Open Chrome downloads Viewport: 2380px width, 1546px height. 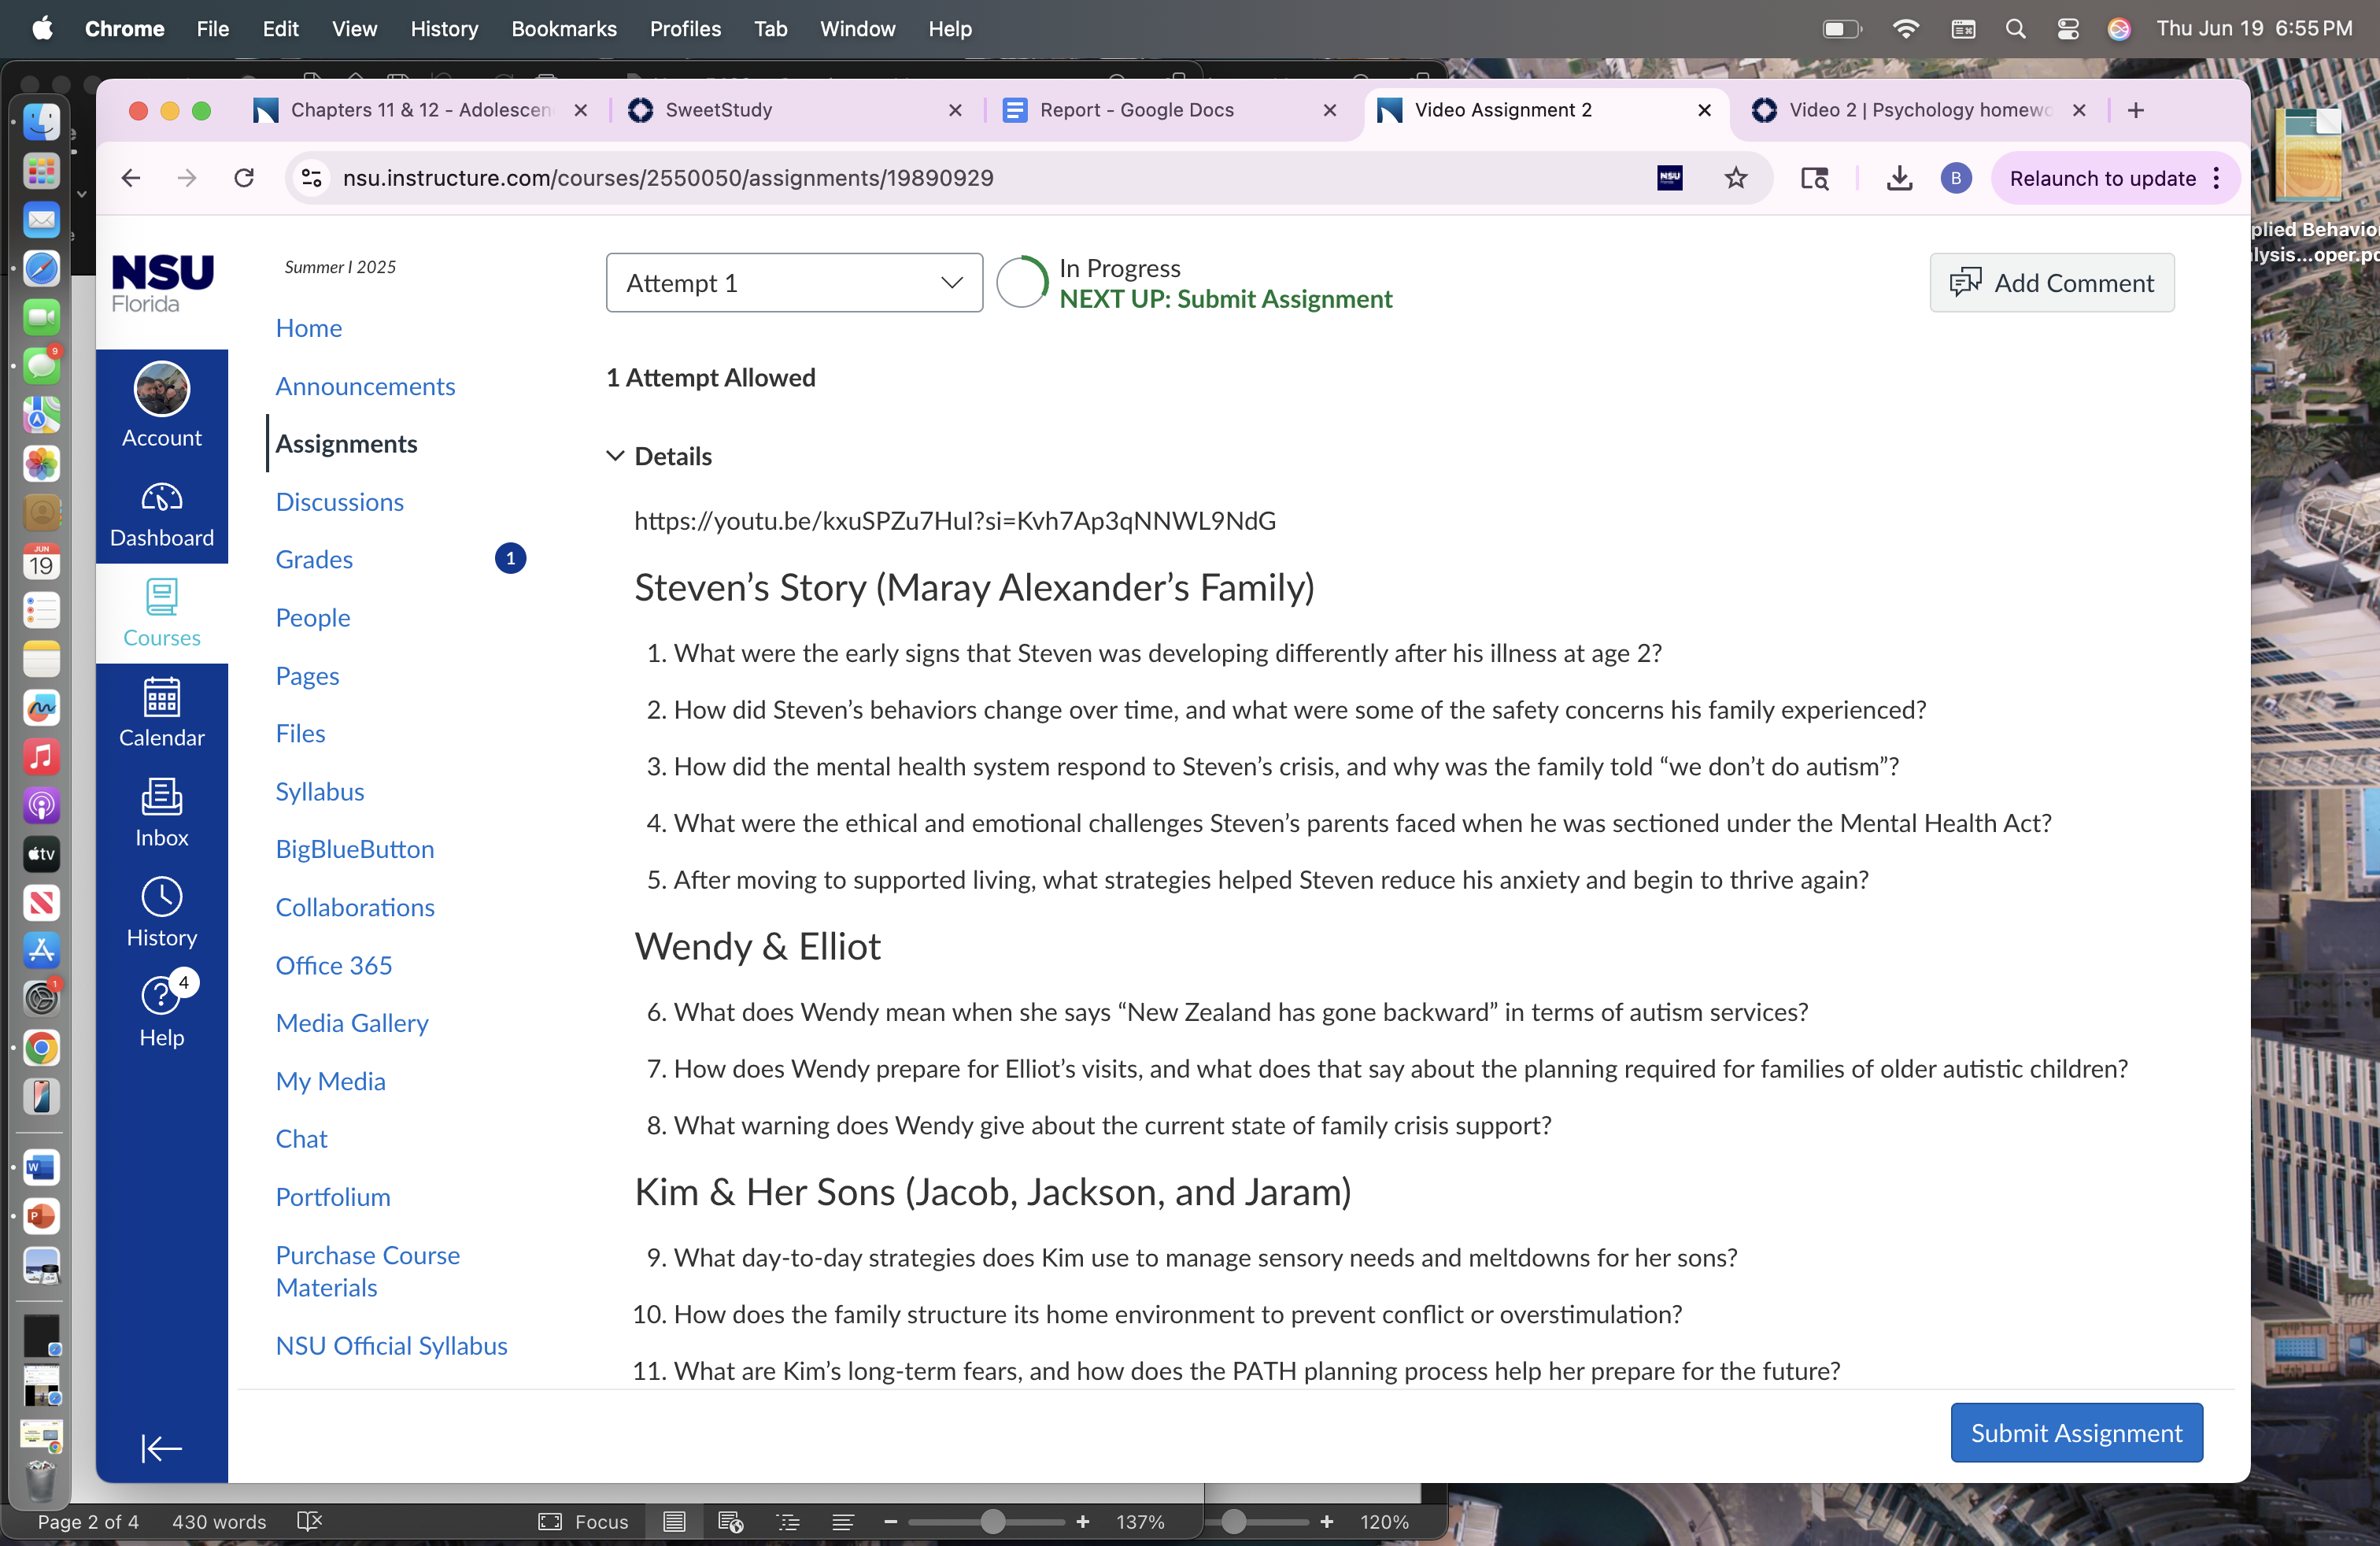pyautogui.click(x=1899, y=178)
